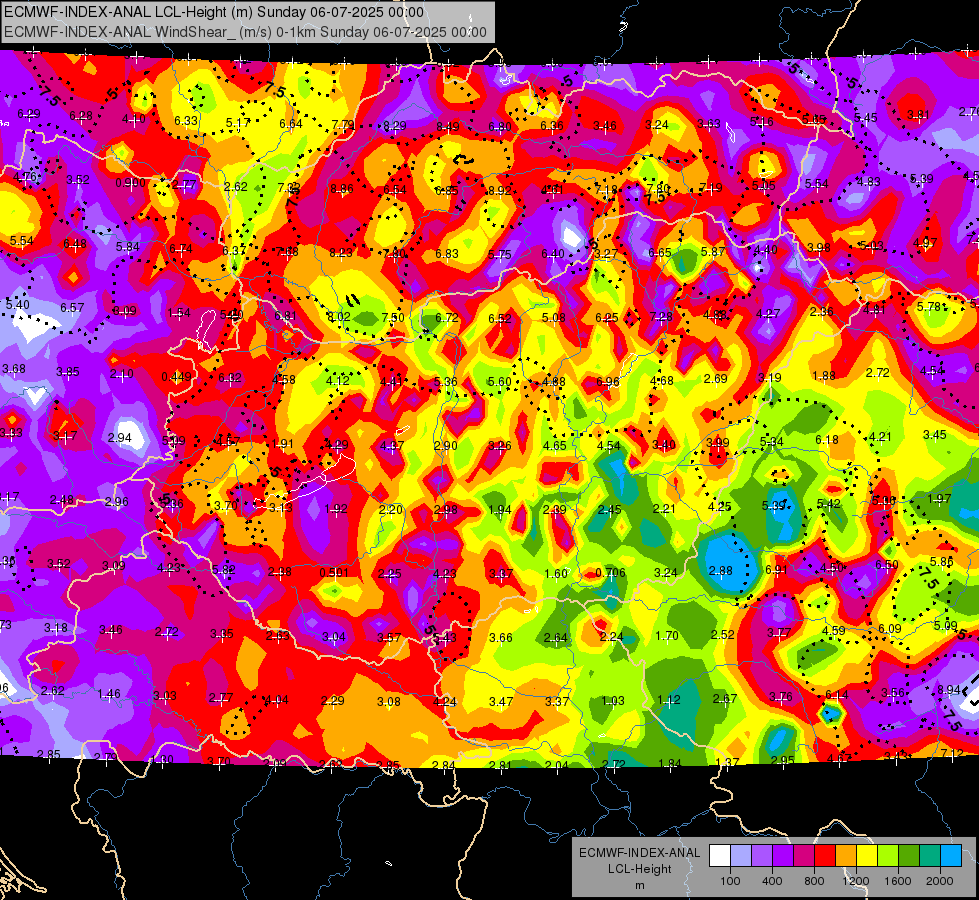
Task: Click the wind shear value 1.60
Action: coord(556,573)
